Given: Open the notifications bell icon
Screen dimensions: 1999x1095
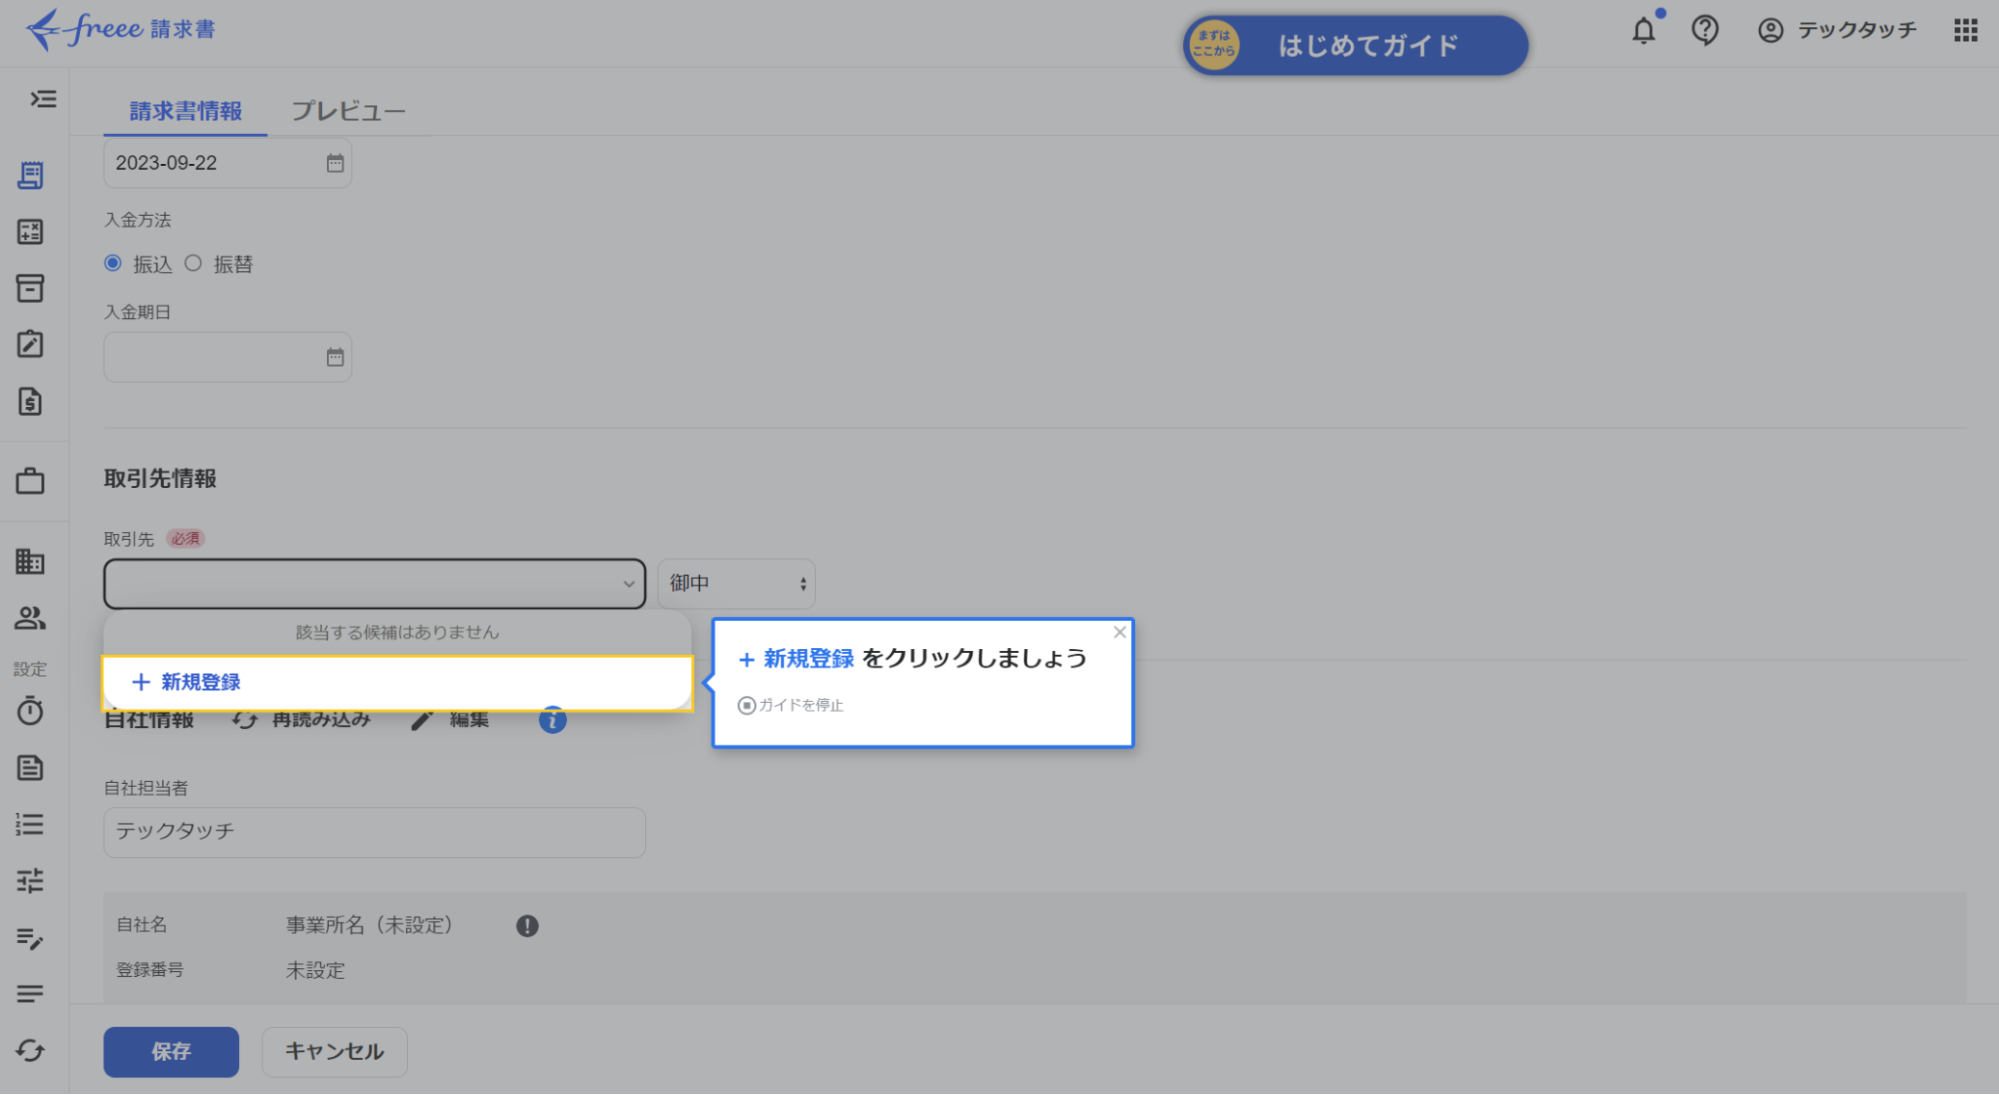Looking at the screenshot, I should (1643, 30).
